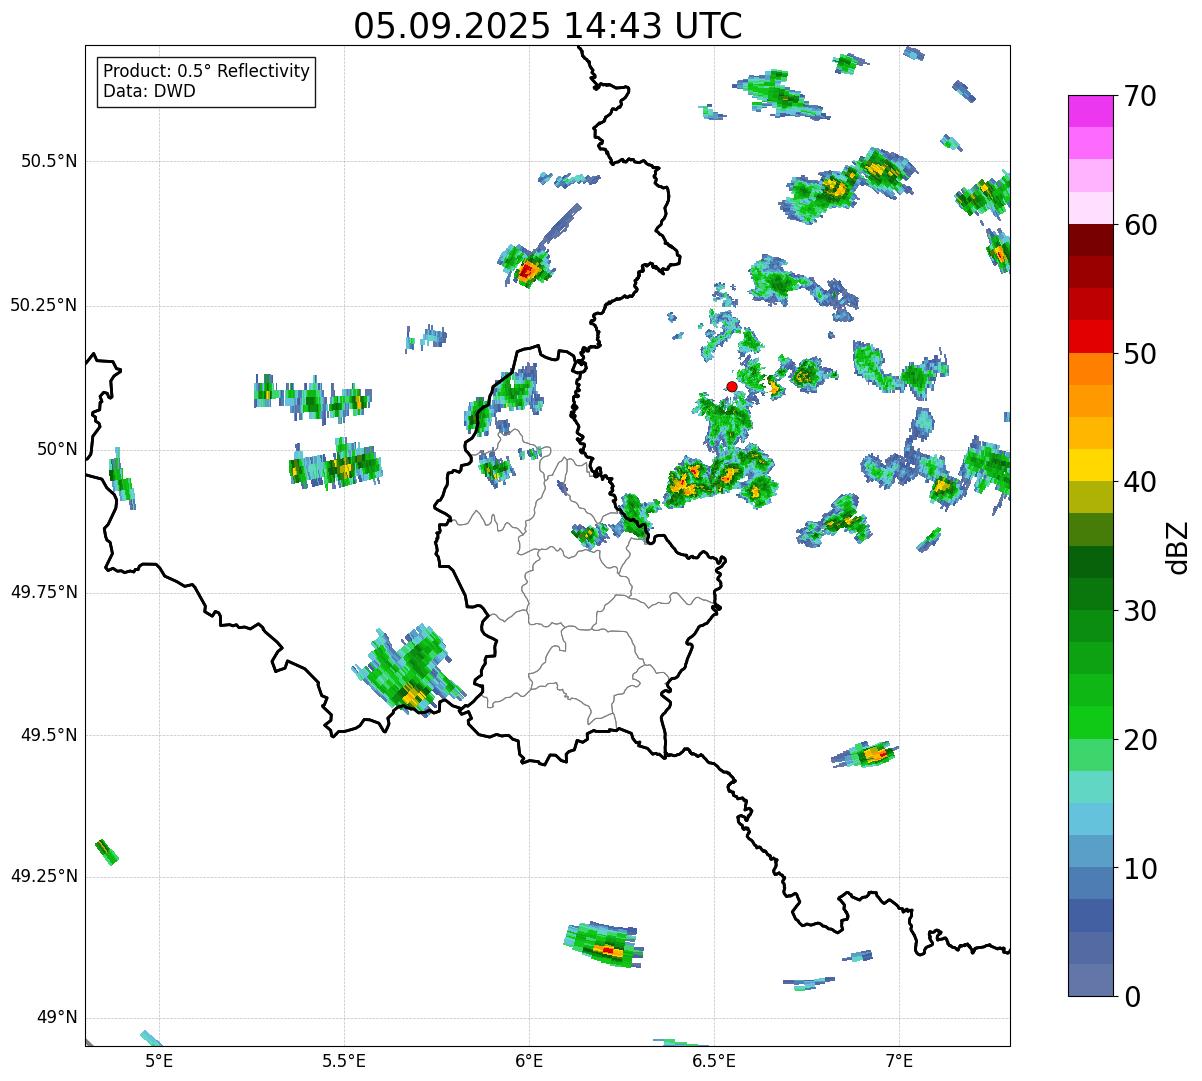The width and height of the screenshot is (1202, 1081).
Task: Click the bright red colorbar swatch above 50
Action: 1090,336
